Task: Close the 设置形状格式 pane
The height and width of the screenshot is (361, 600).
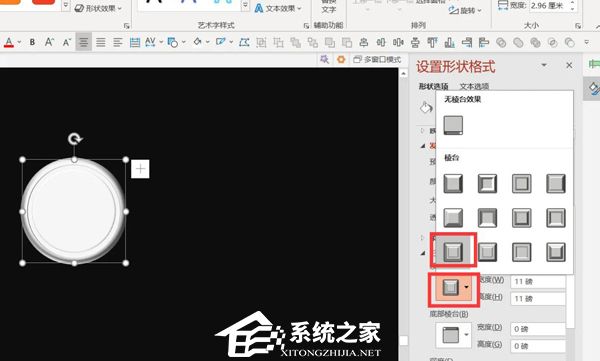Action: (x=569, y=65)
